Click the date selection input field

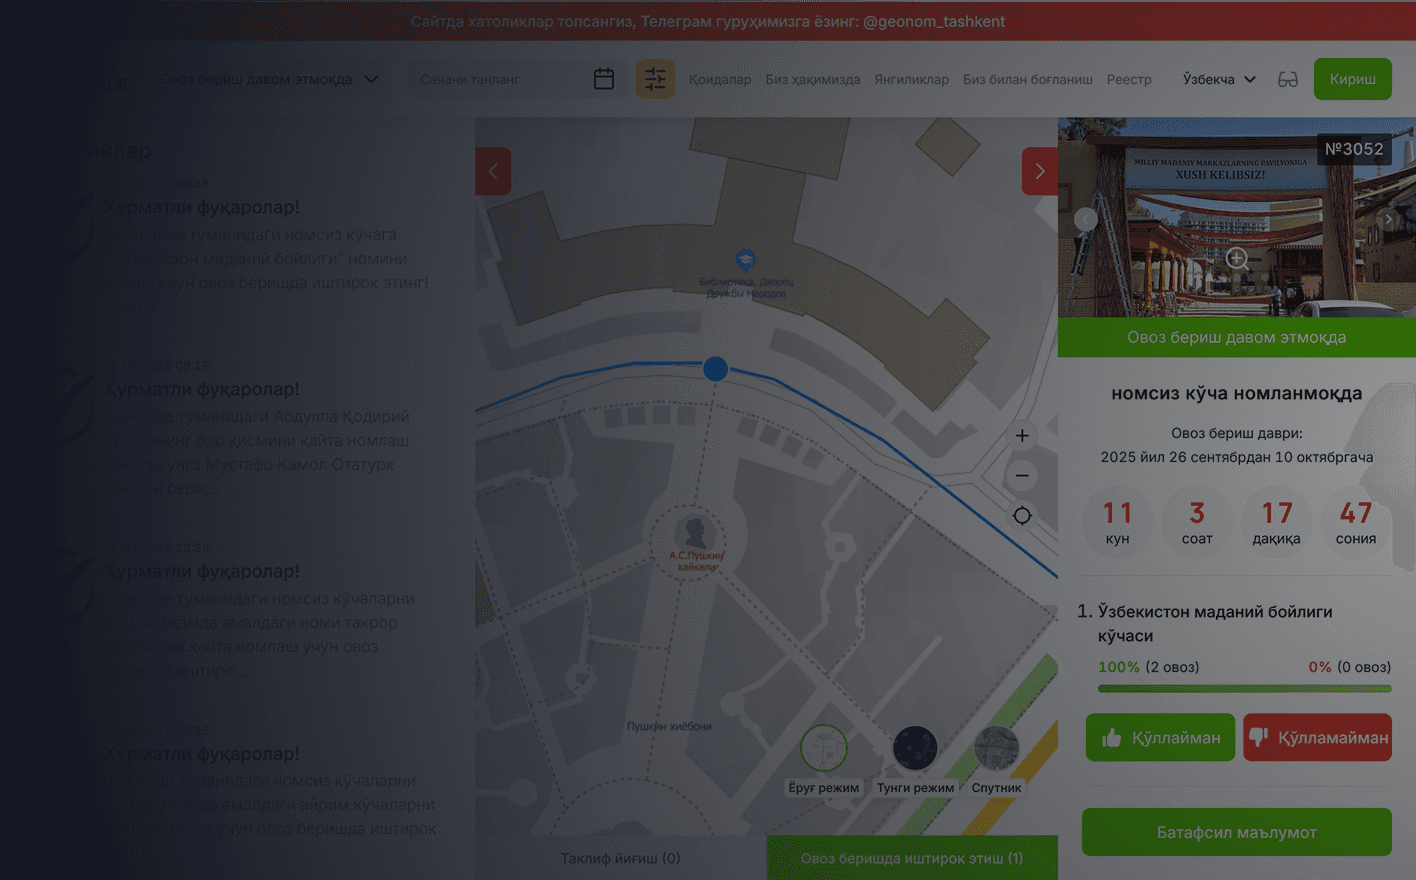tap(500, 79)
